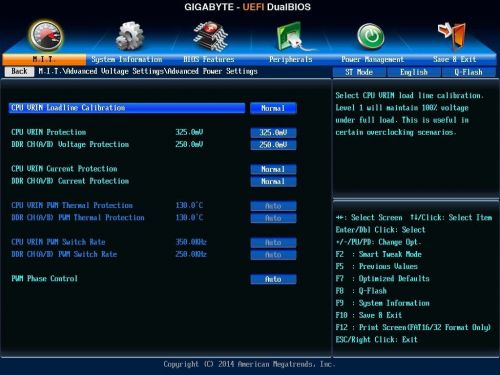Click the F12 Print Screen hint
The image size is (500, 375).
(x=413, y=328)
